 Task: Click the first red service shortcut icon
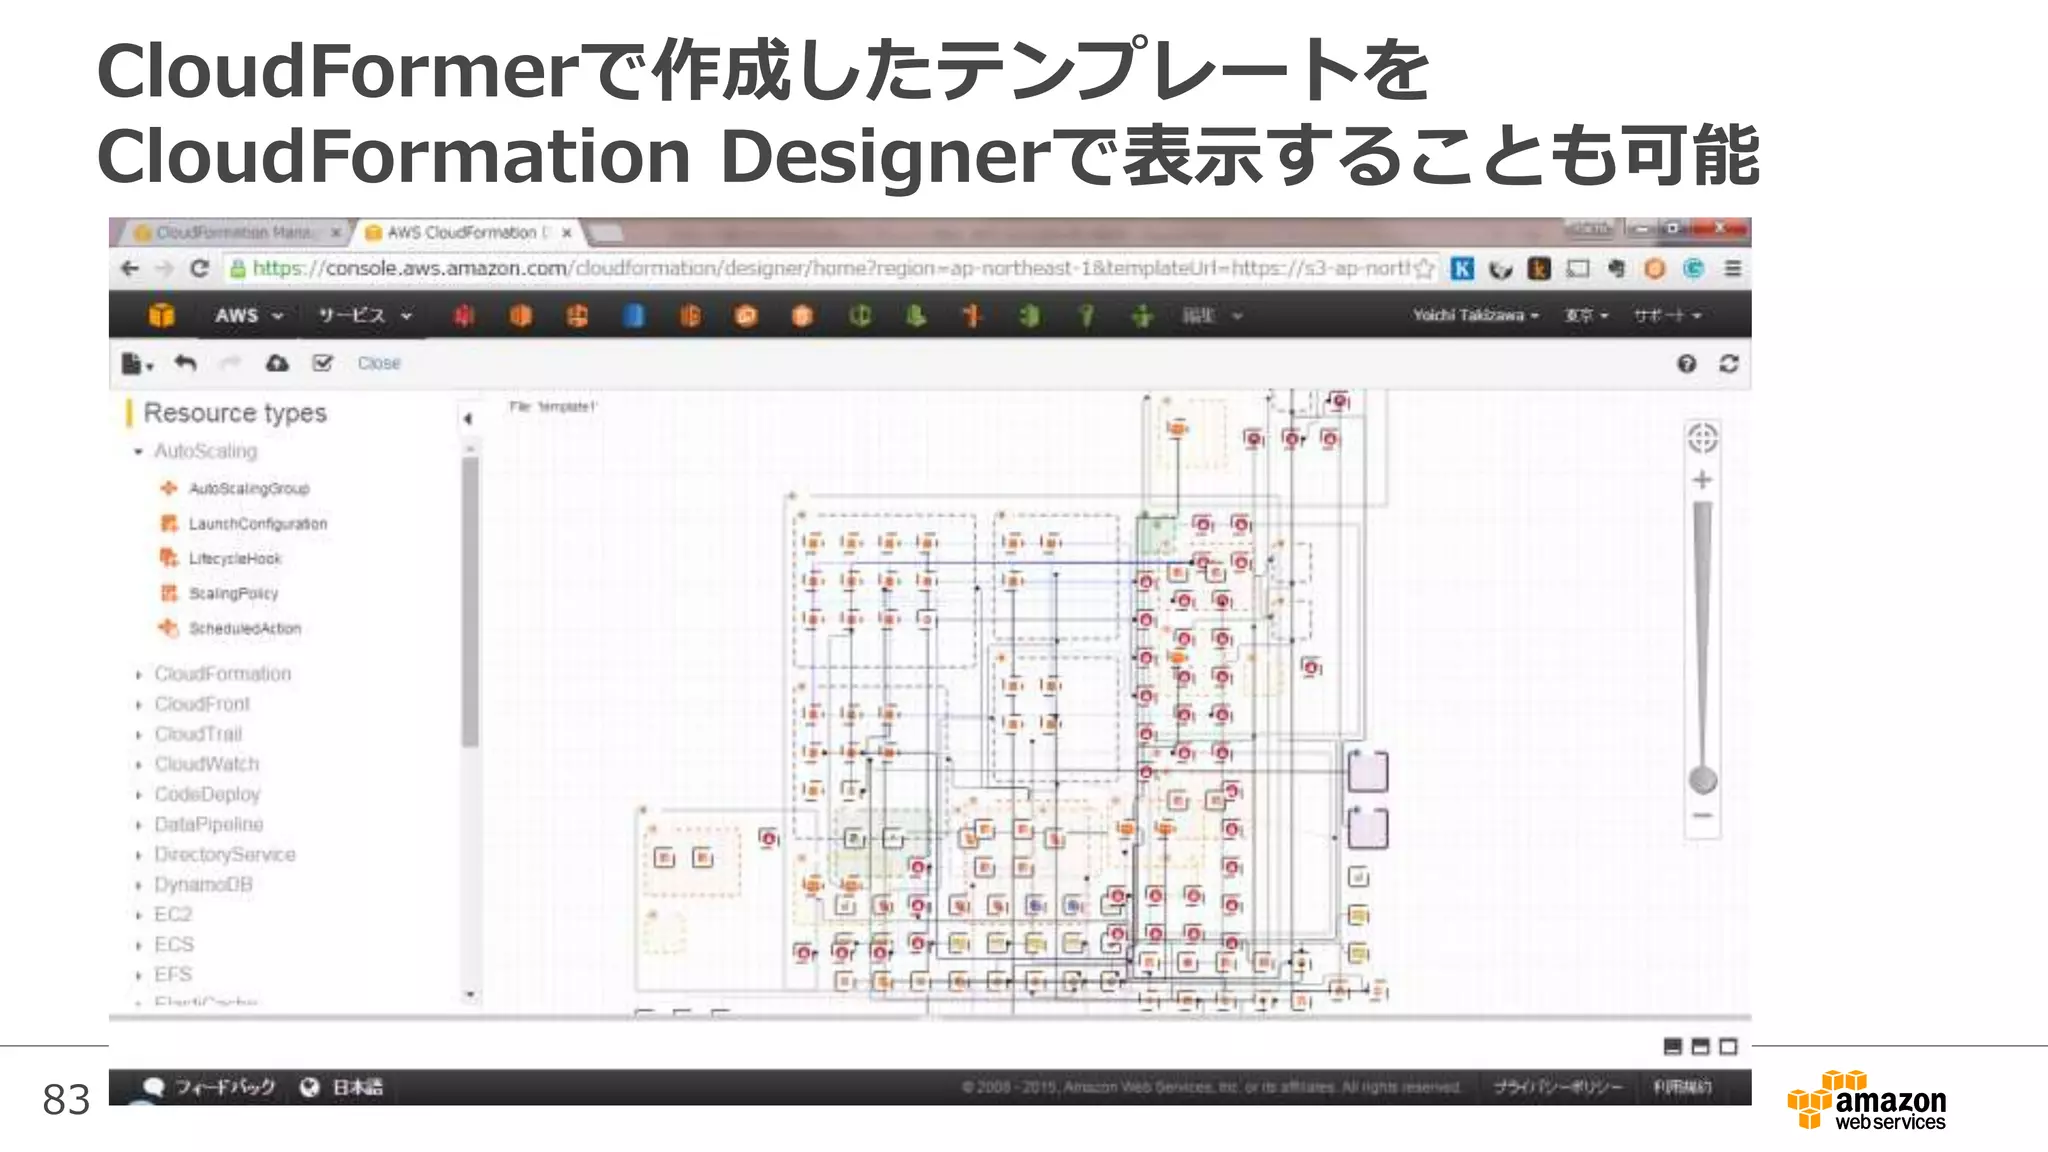(x=463, y=316)
